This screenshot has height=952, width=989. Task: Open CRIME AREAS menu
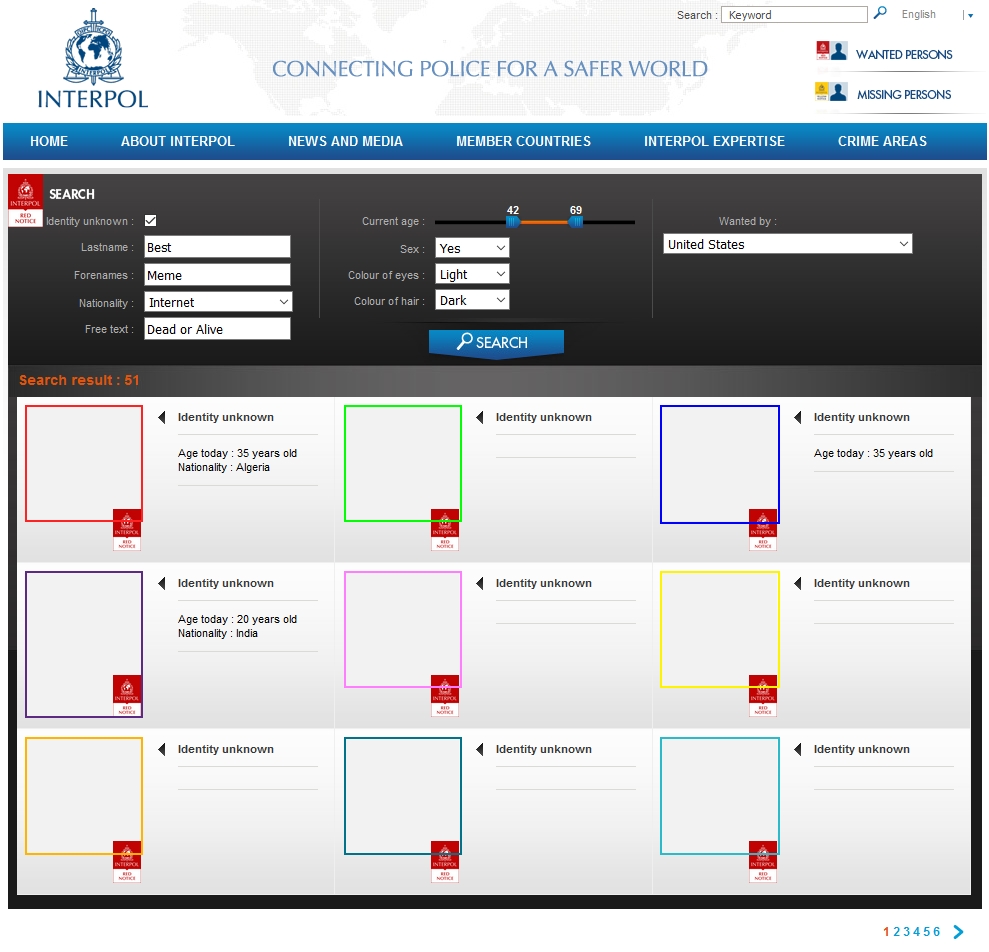point(882,141)
